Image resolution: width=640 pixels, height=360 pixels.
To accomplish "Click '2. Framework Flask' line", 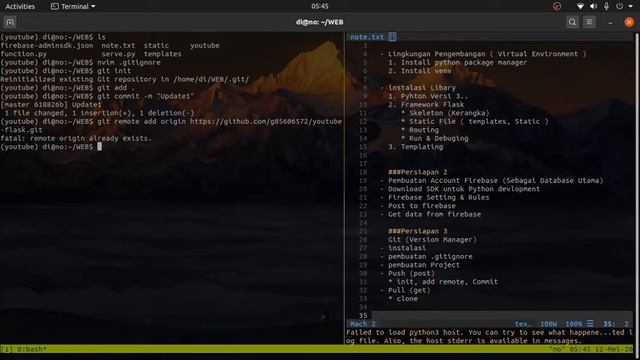I will point(426,104).
